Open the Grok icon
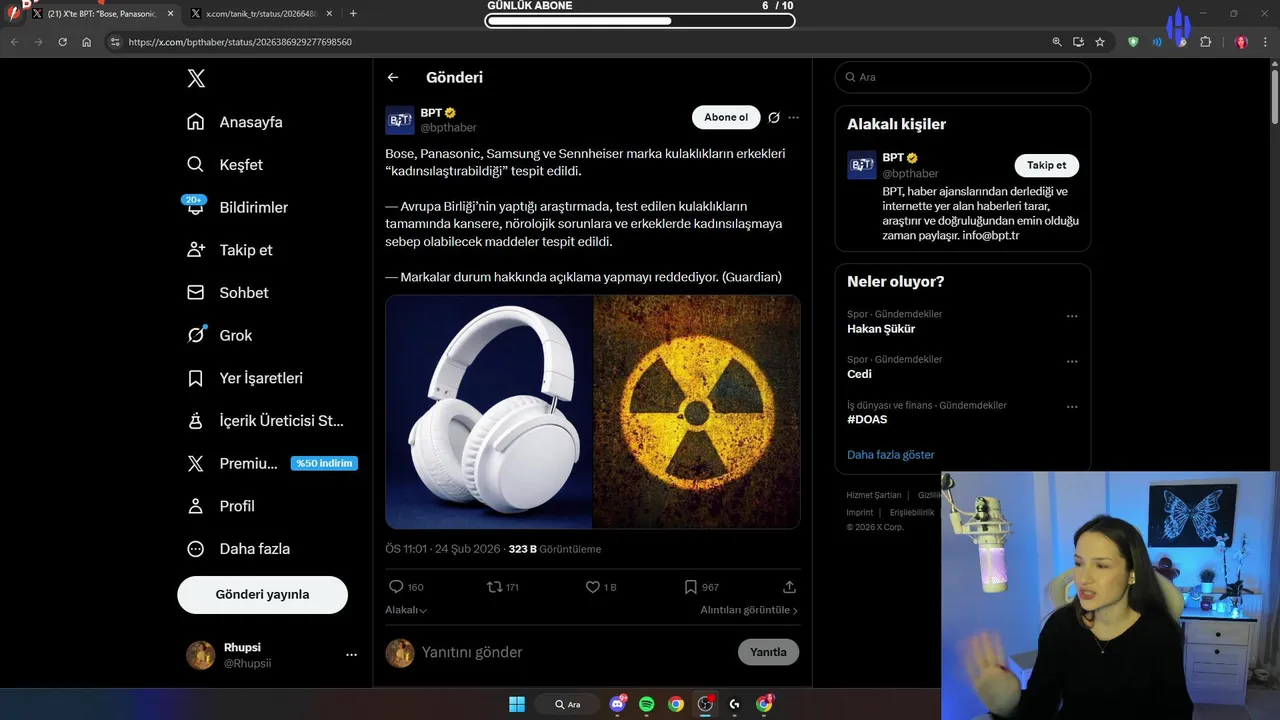The image size is (1280, 720). click(196, 335)
